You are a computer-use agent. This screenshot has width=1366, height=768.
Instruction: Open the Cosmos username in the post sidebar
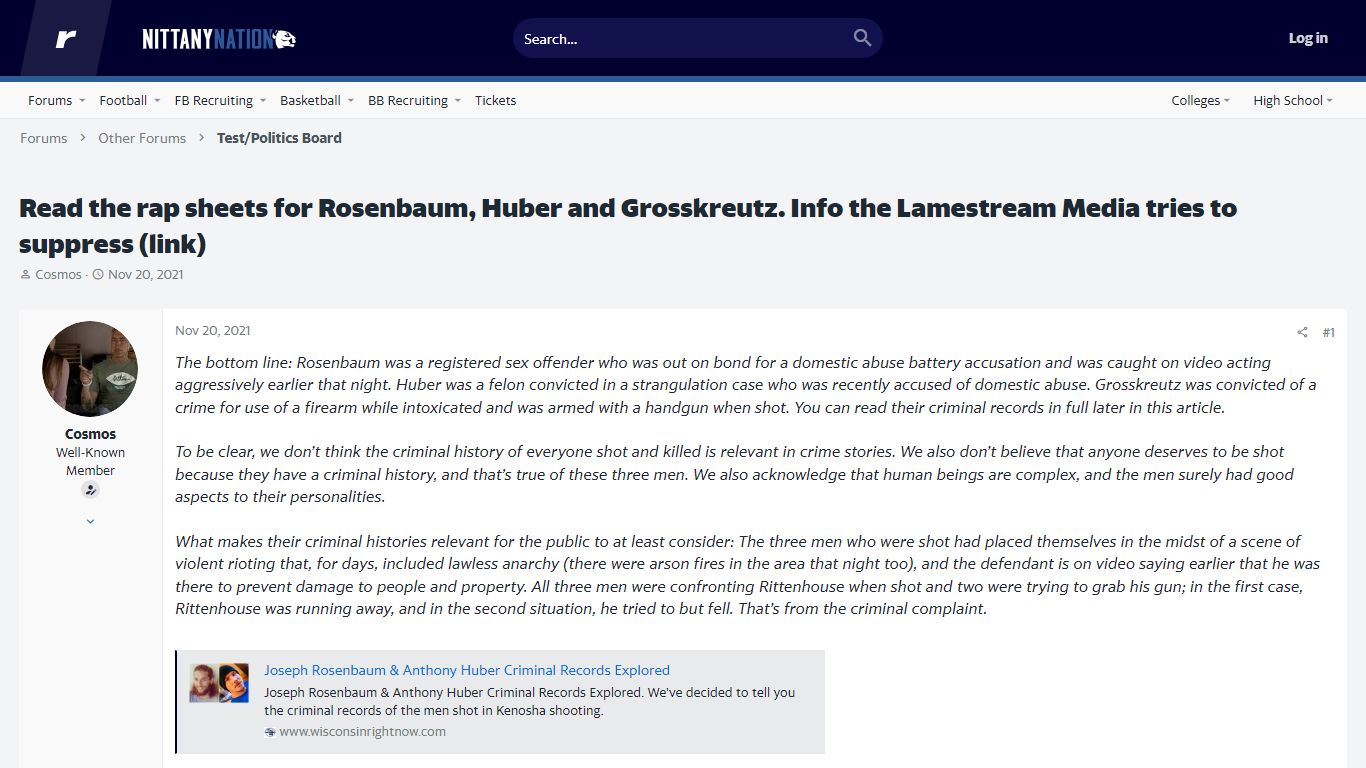[90, 434]
